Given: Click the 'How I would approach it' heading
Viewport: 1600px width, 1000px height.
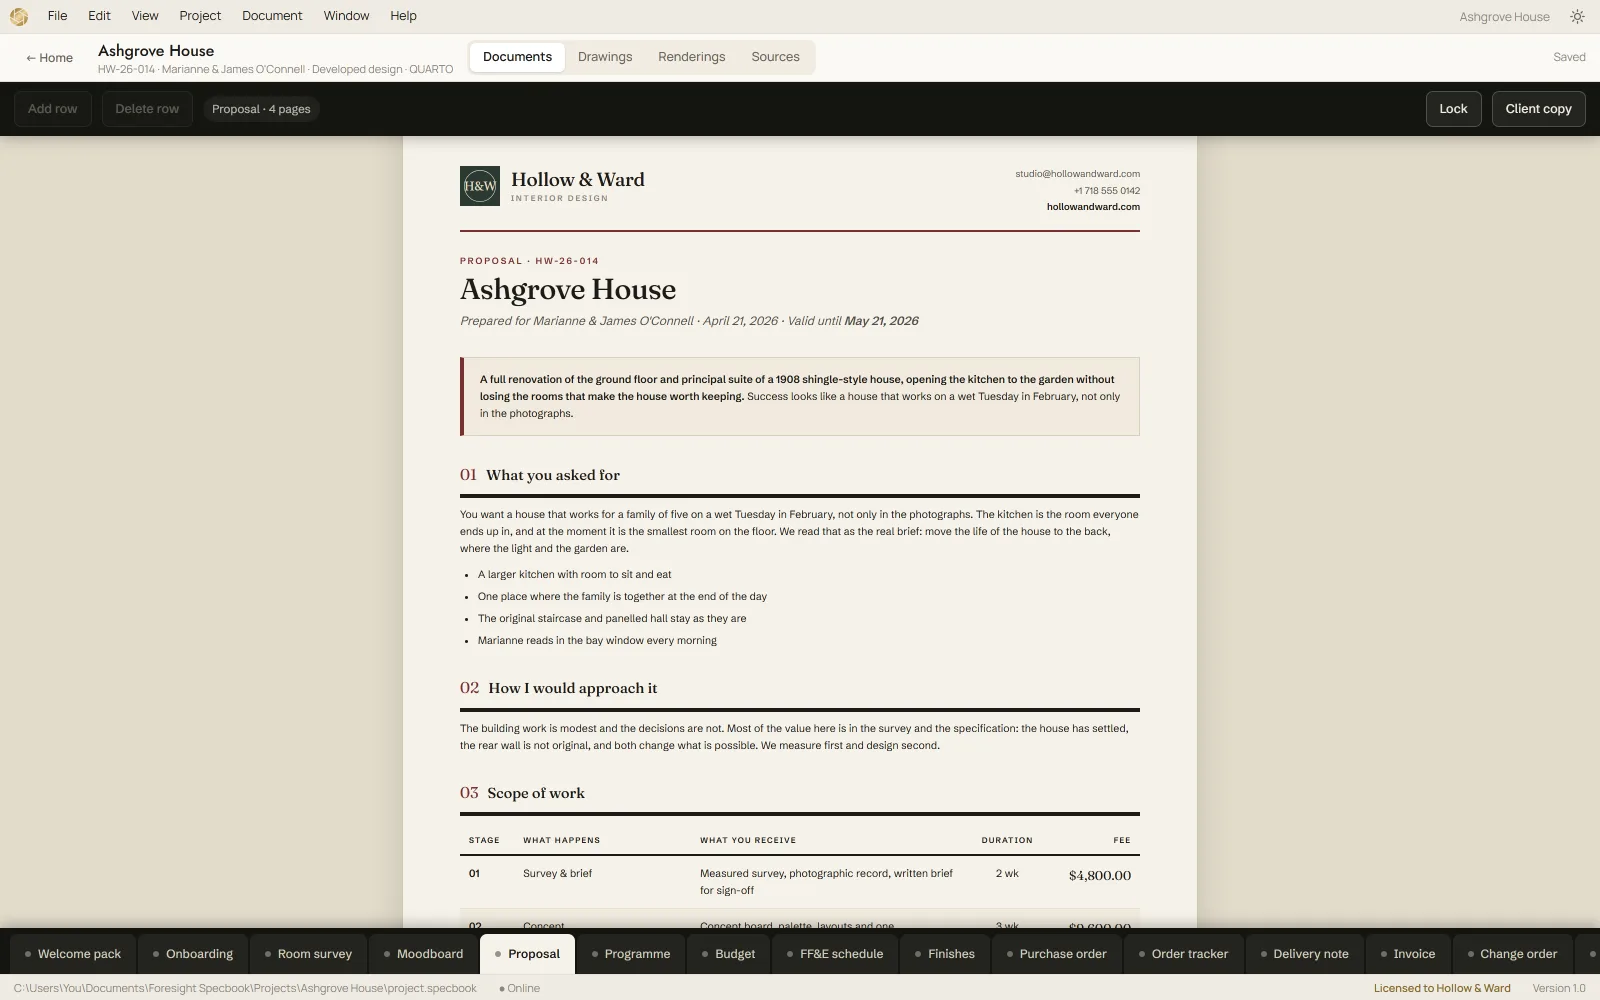Looking at the screenshot, I should tap(572, 688).
